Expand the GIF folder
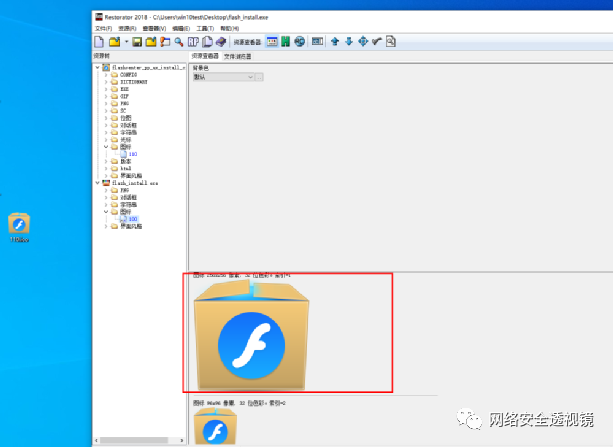This screenshot has width=613, height=447. click(106, 96)
